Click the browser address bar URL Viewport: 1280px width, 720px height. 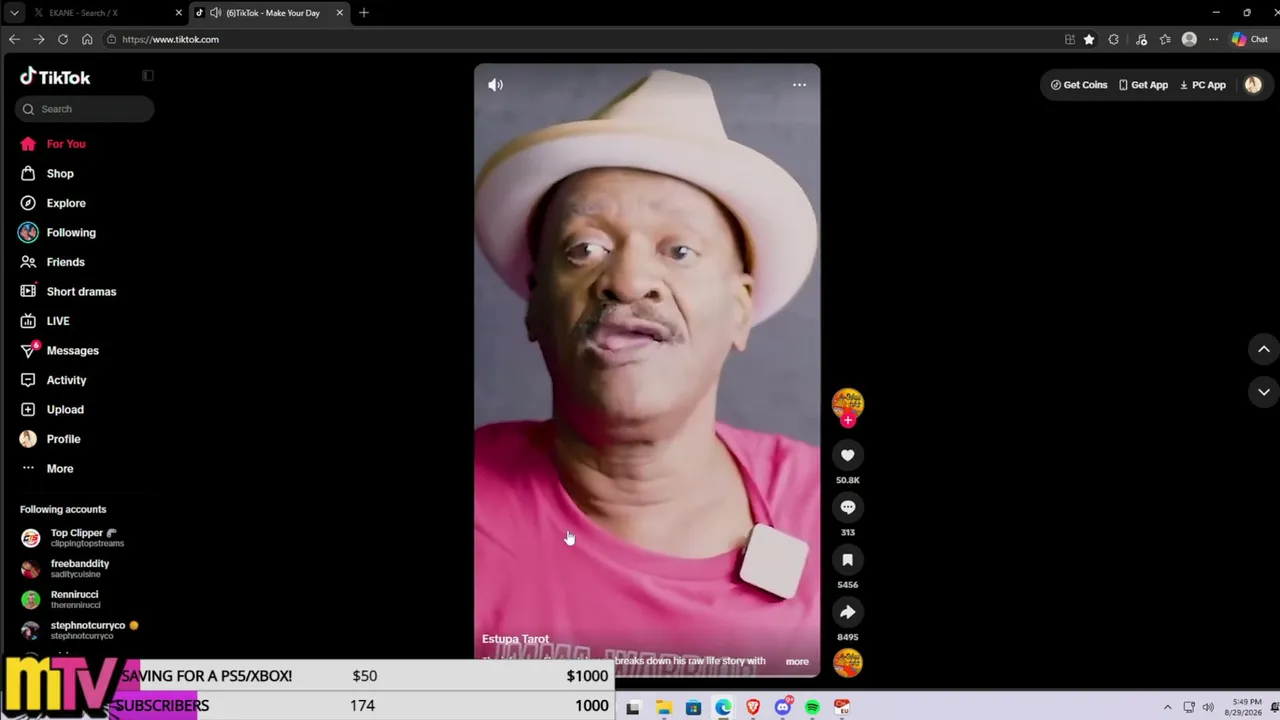(170, 39)
